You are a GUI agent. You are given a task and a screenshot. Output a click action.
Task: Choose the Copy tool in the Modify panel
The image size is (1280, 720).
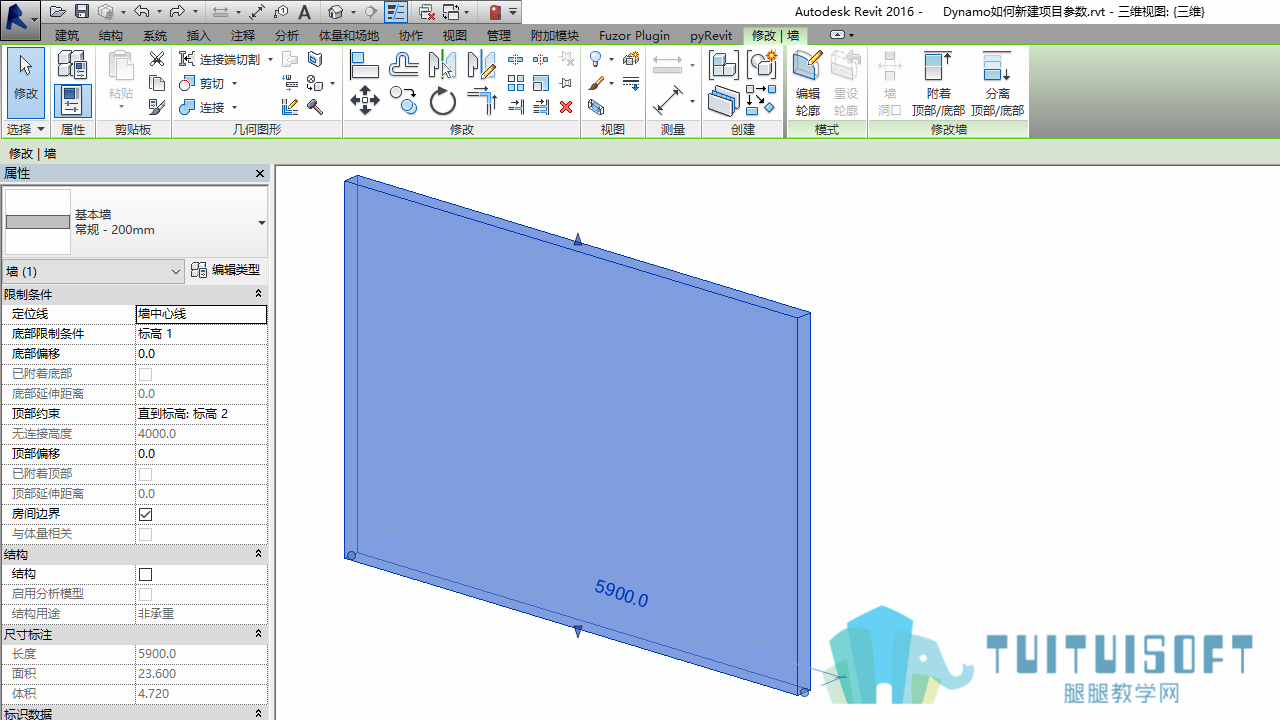[x=403, y=100]
